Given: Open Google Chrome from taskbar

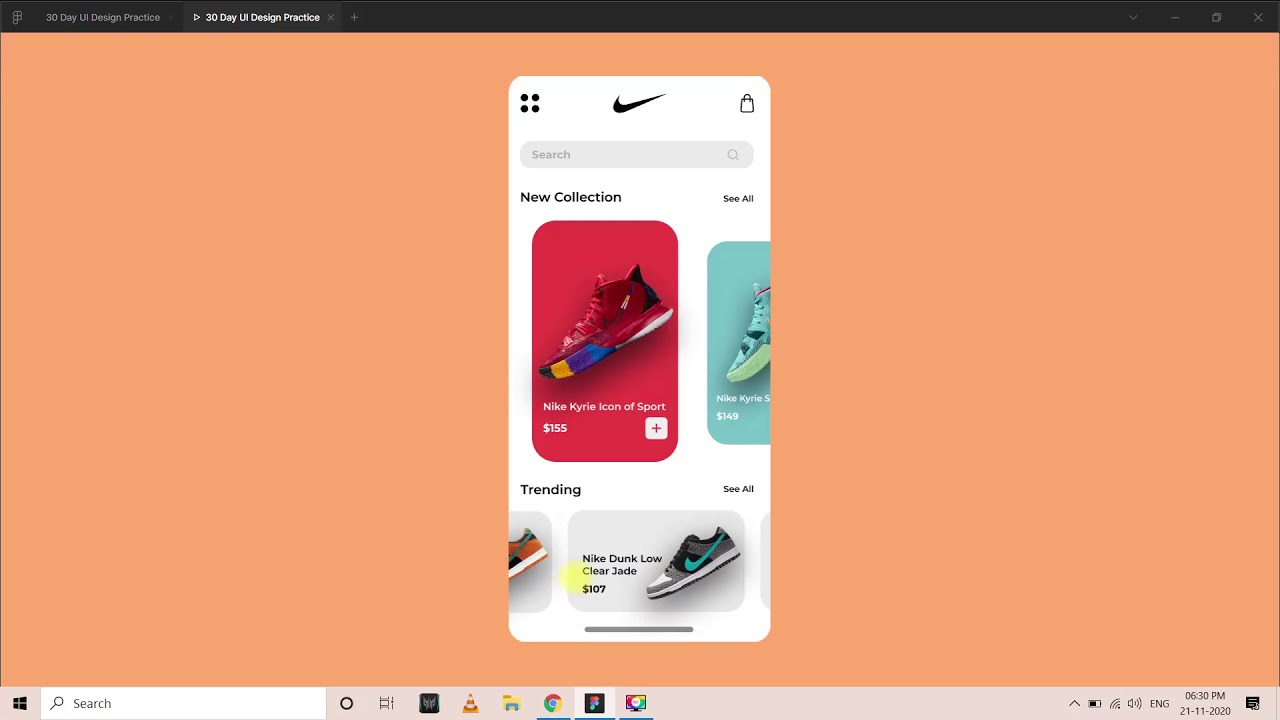Looking at the screenshot, I should (x=552, y=703).
